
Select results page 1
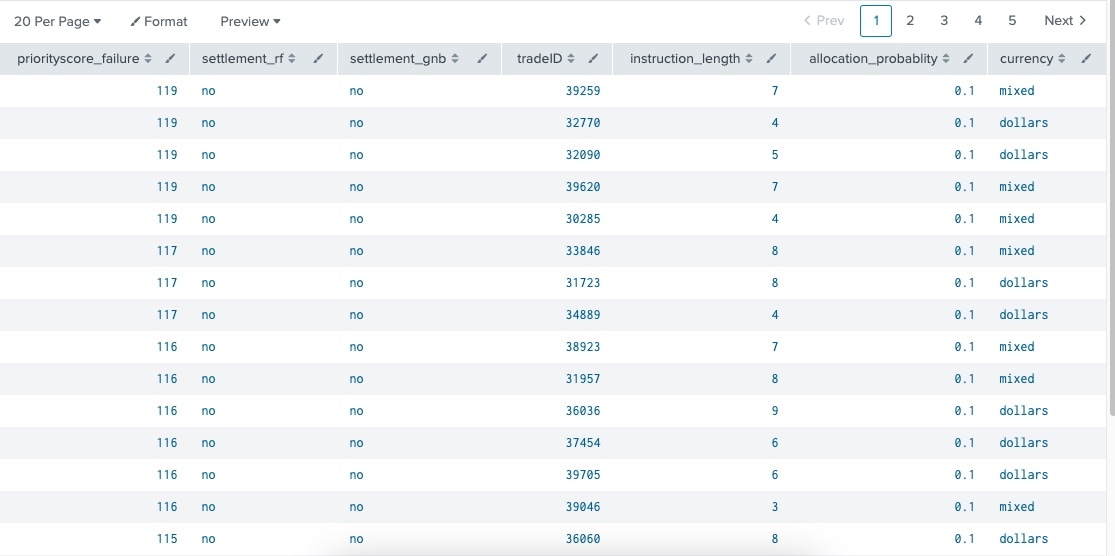(x=876, y=21)
